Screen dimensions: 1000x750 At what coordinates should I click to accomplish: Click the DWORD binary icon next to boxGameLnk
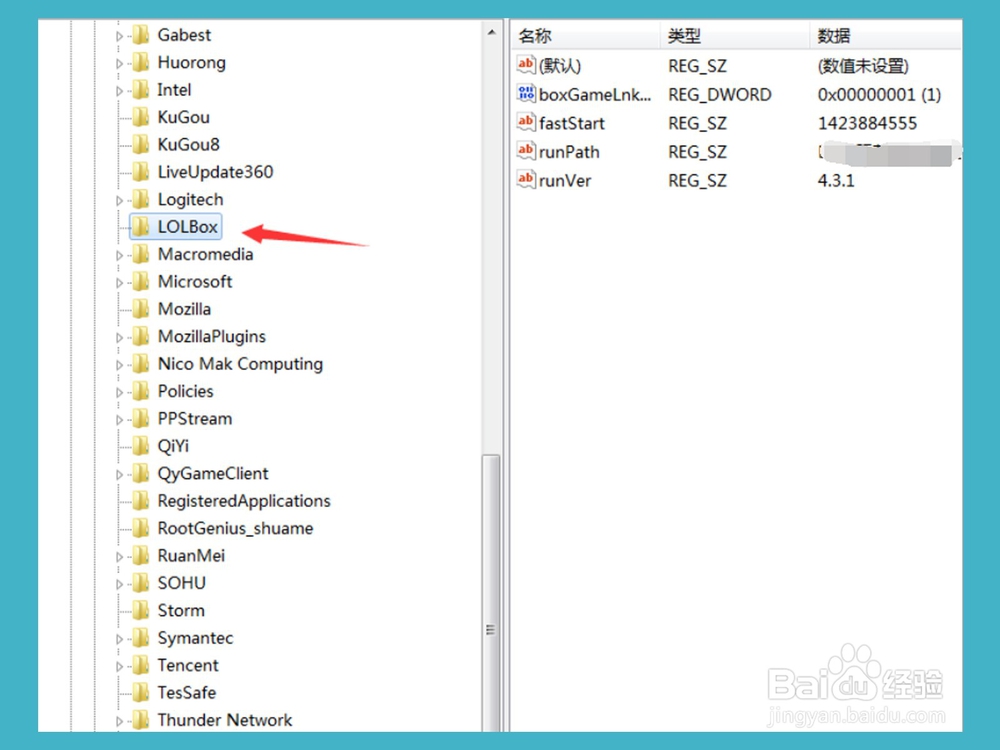[x=526, y=94]
